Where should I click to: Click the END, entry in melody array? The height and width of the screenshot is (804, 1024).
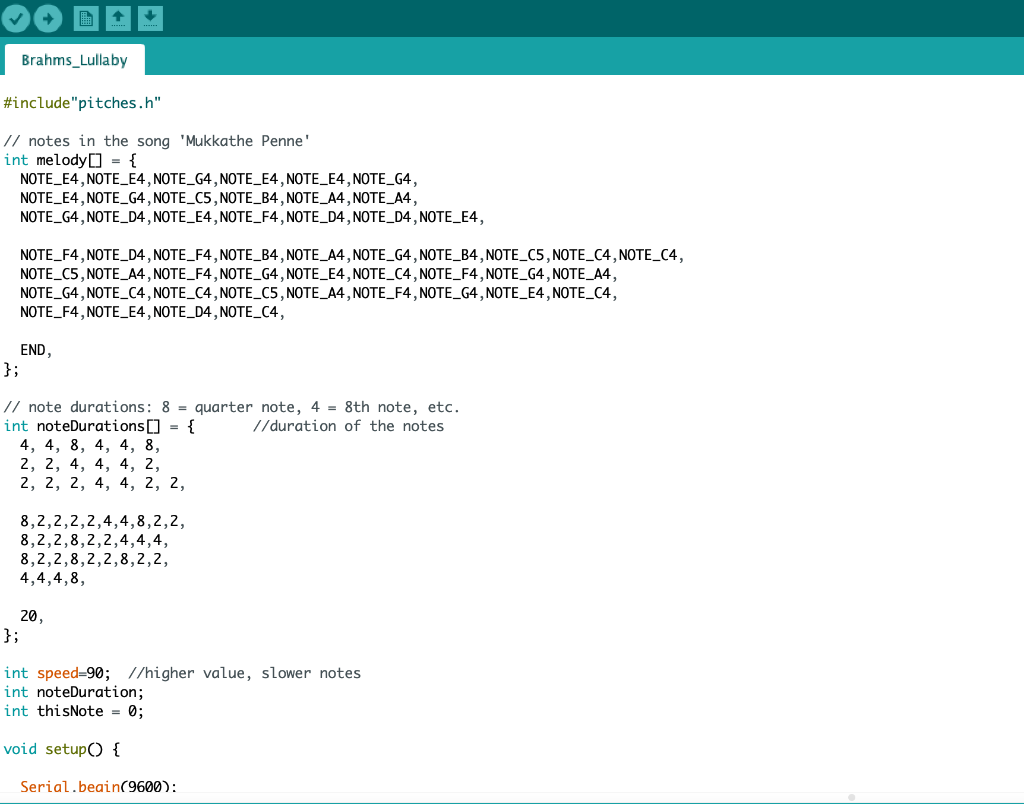36,350
